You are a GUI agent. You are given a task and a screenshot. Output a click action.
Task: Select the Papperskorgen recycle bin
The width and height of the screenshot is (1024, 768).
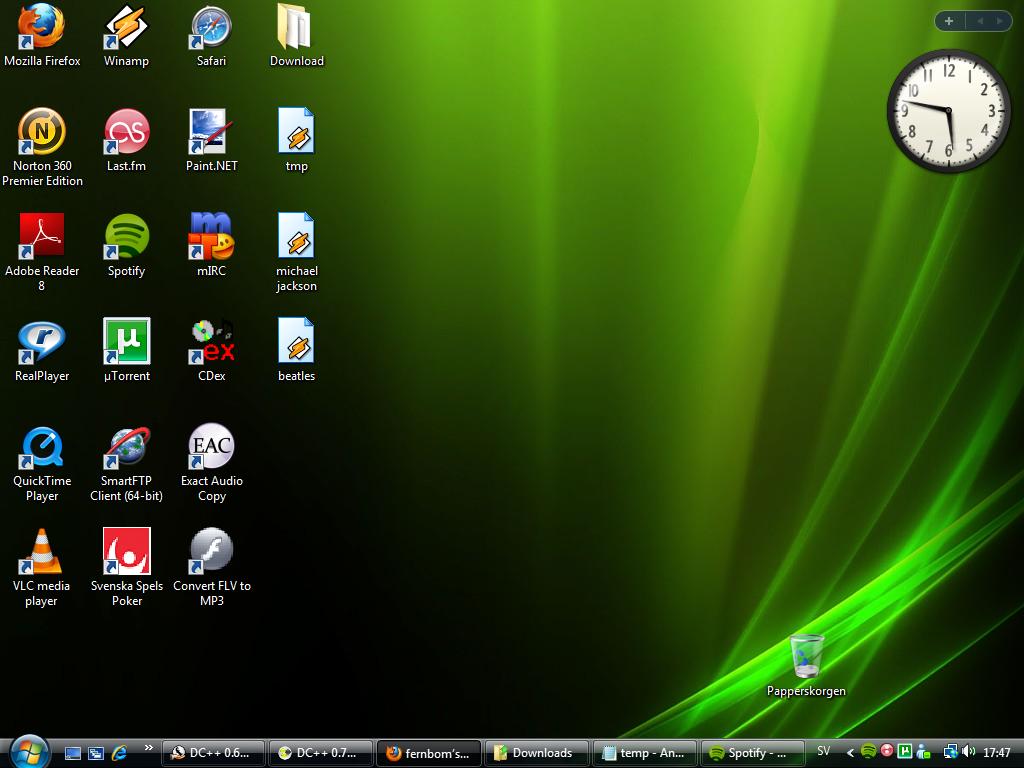tap(806, 665)
